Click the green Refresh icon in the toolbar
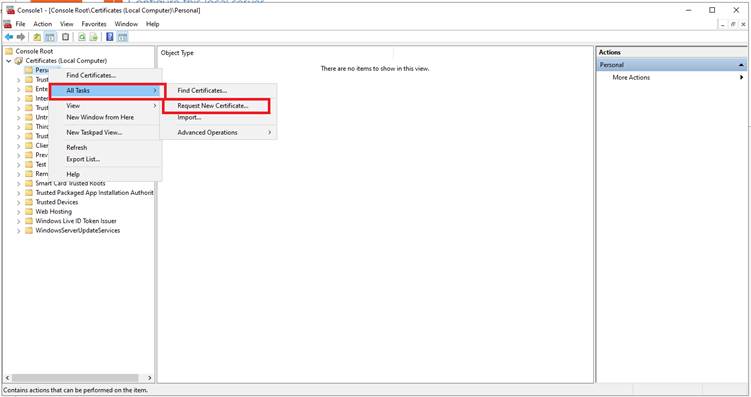 point(82,37)
